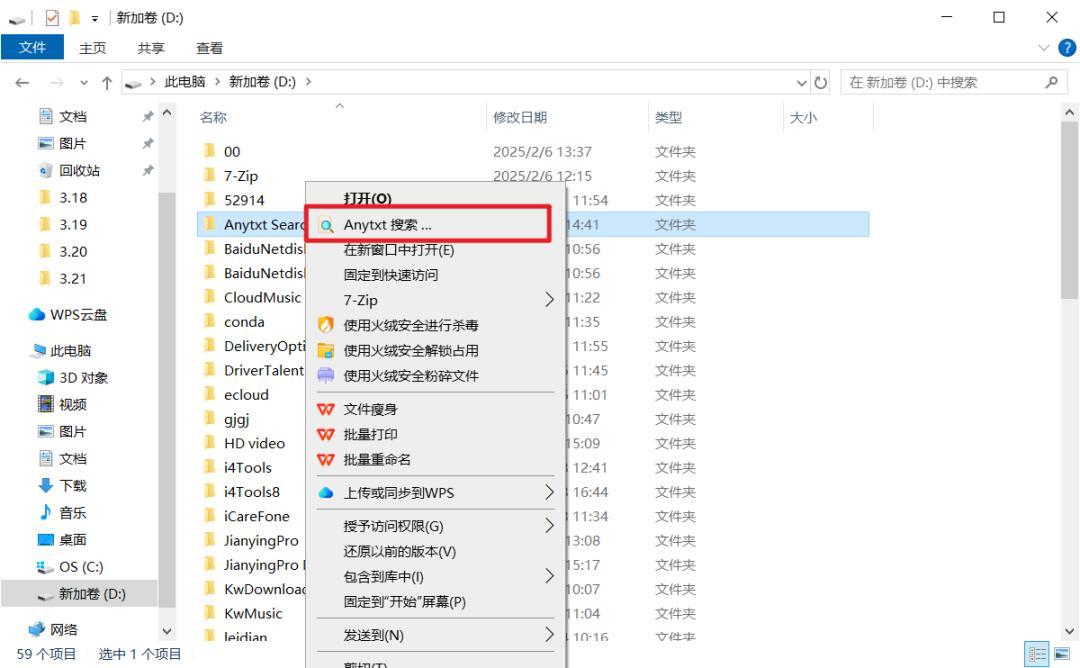Switch to details view in status bar
1080x668 pixels.
point(1037,653)
